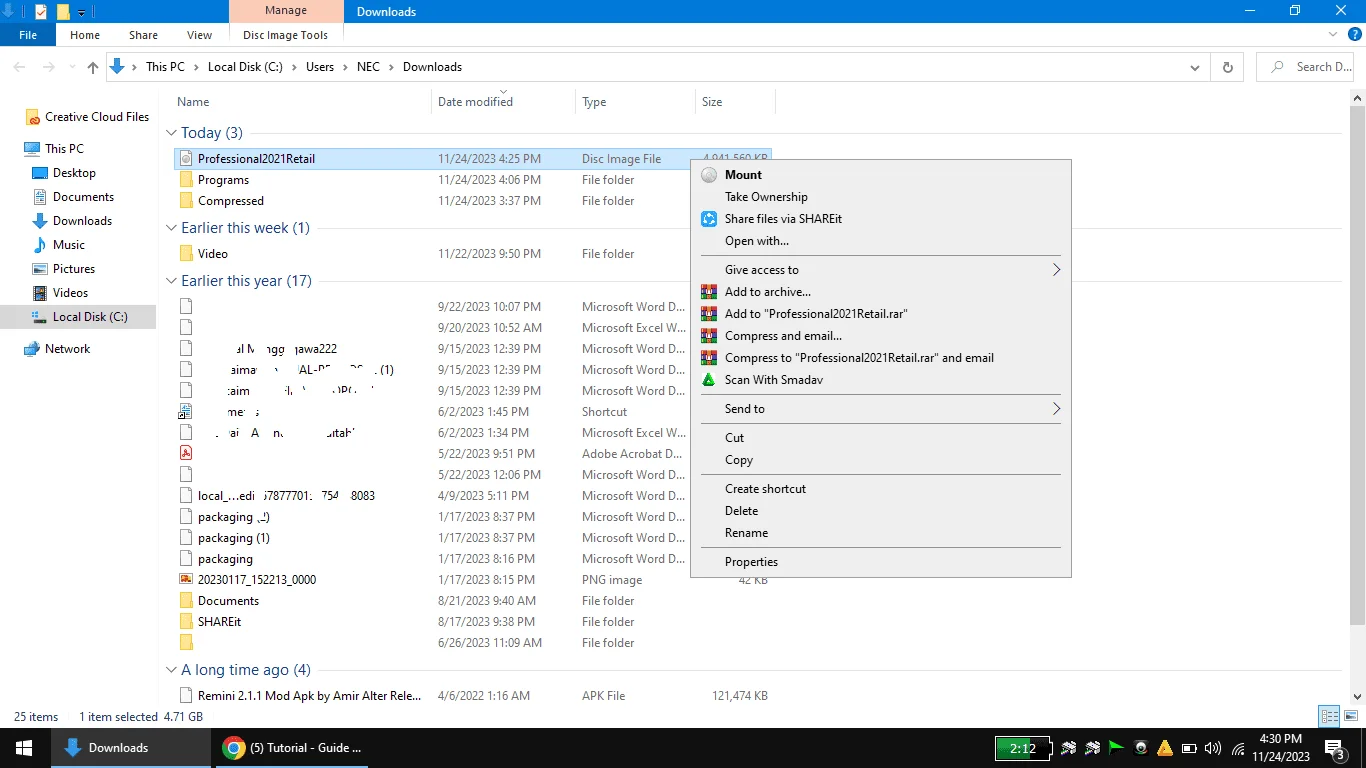The image size is (1366, 768).
Task: Click Smadav icon beside Scan With Smadav
Action: (709, 380)
